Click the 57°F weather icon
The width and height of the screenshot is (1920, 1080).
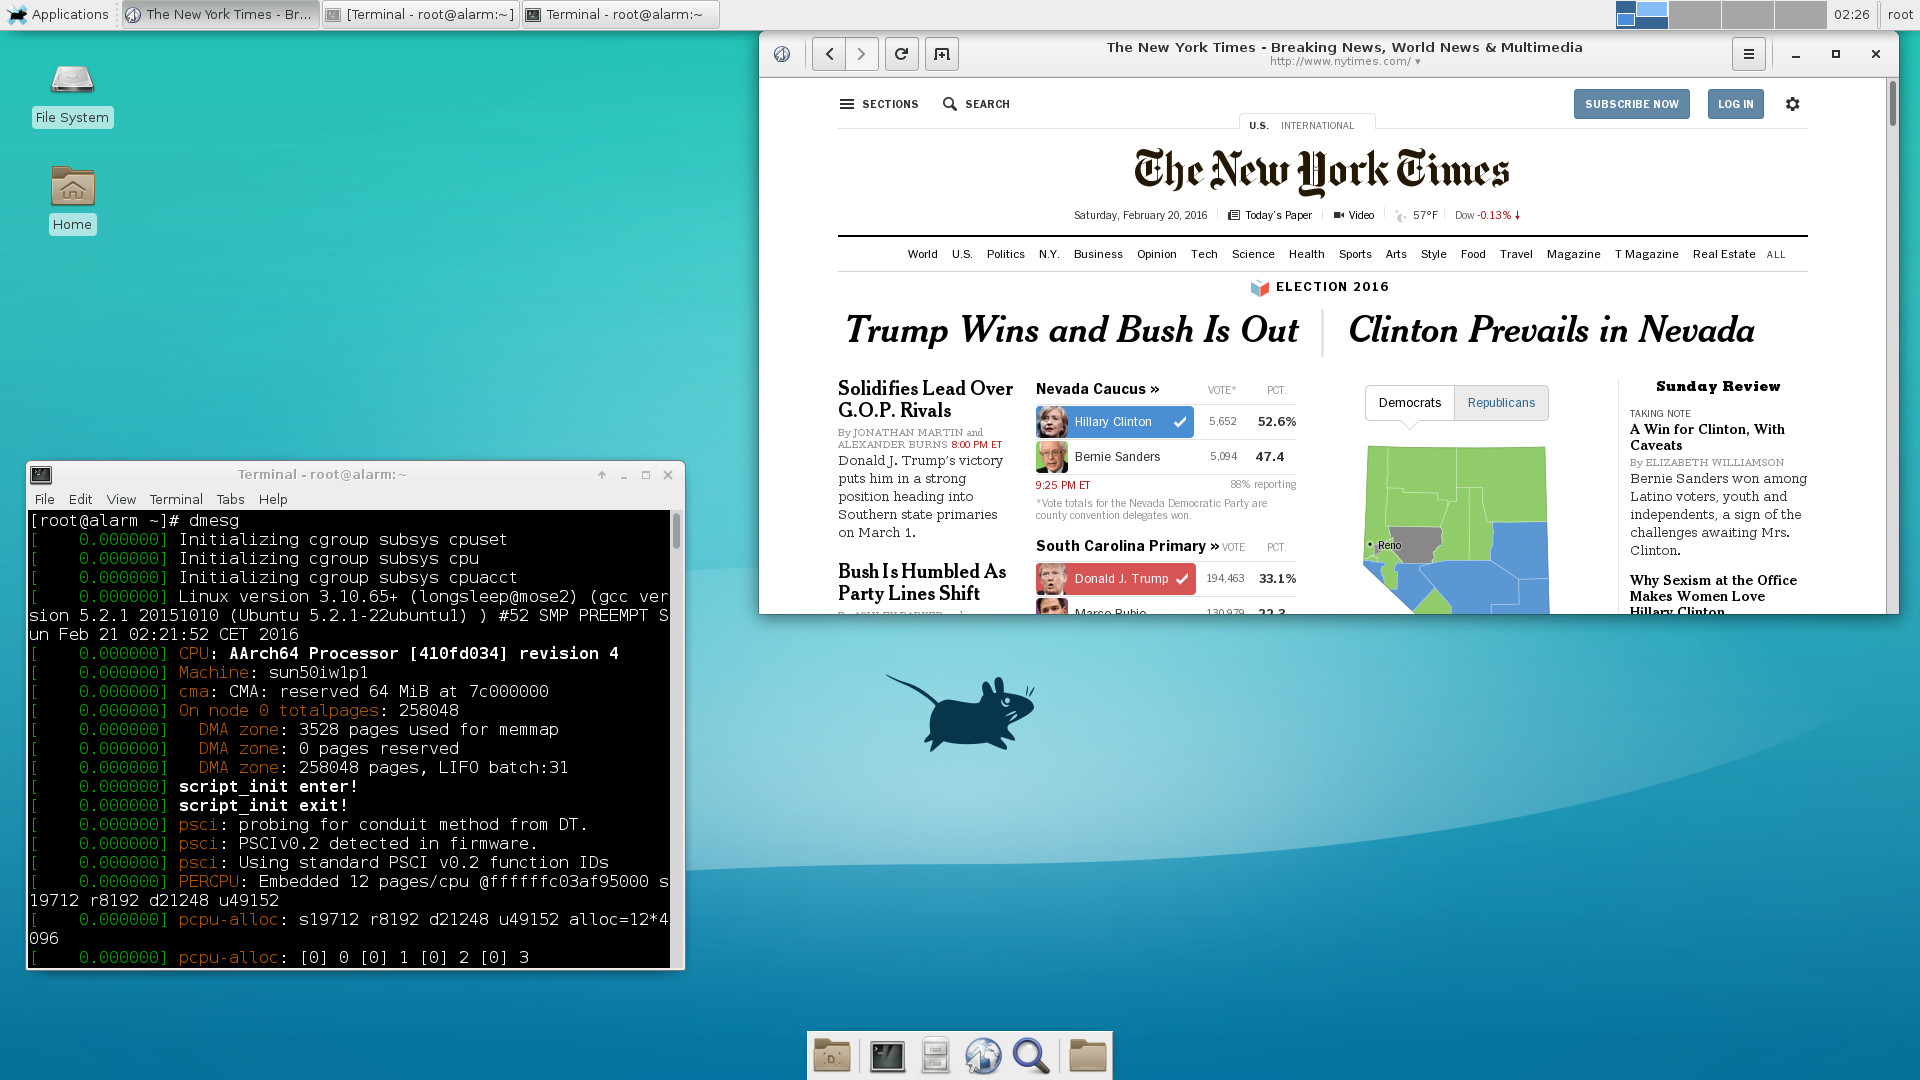[1400, 215]
